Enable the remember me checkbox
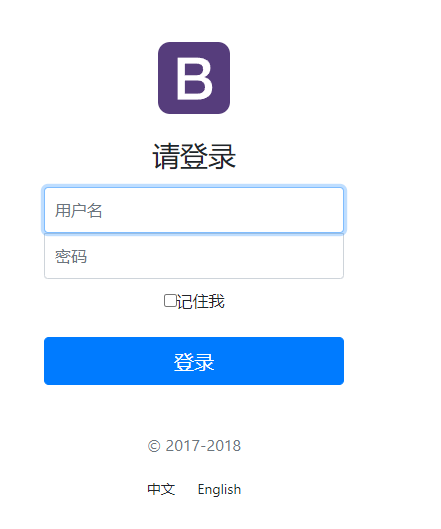This screenshot has width=441, height=529. (170, 301)
